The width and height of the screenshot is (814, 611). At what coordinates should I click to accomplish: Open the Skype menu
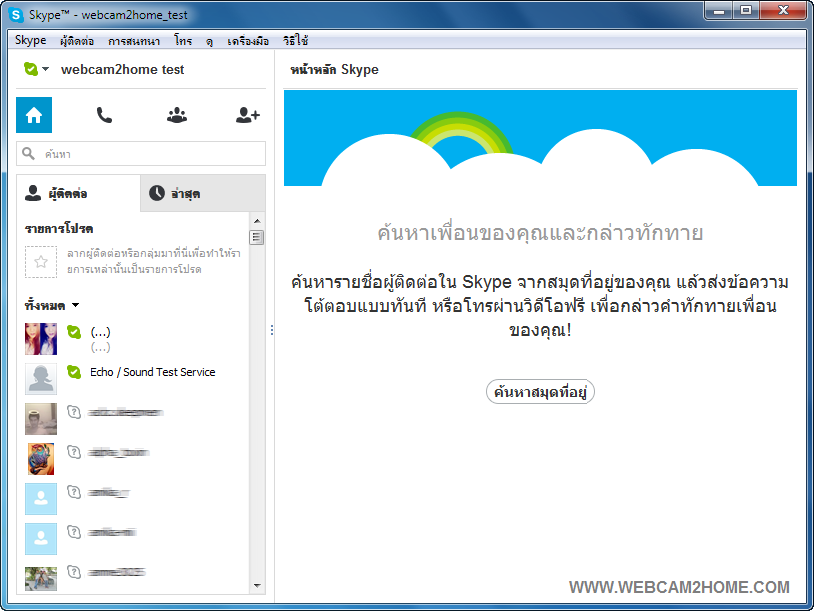30,41
